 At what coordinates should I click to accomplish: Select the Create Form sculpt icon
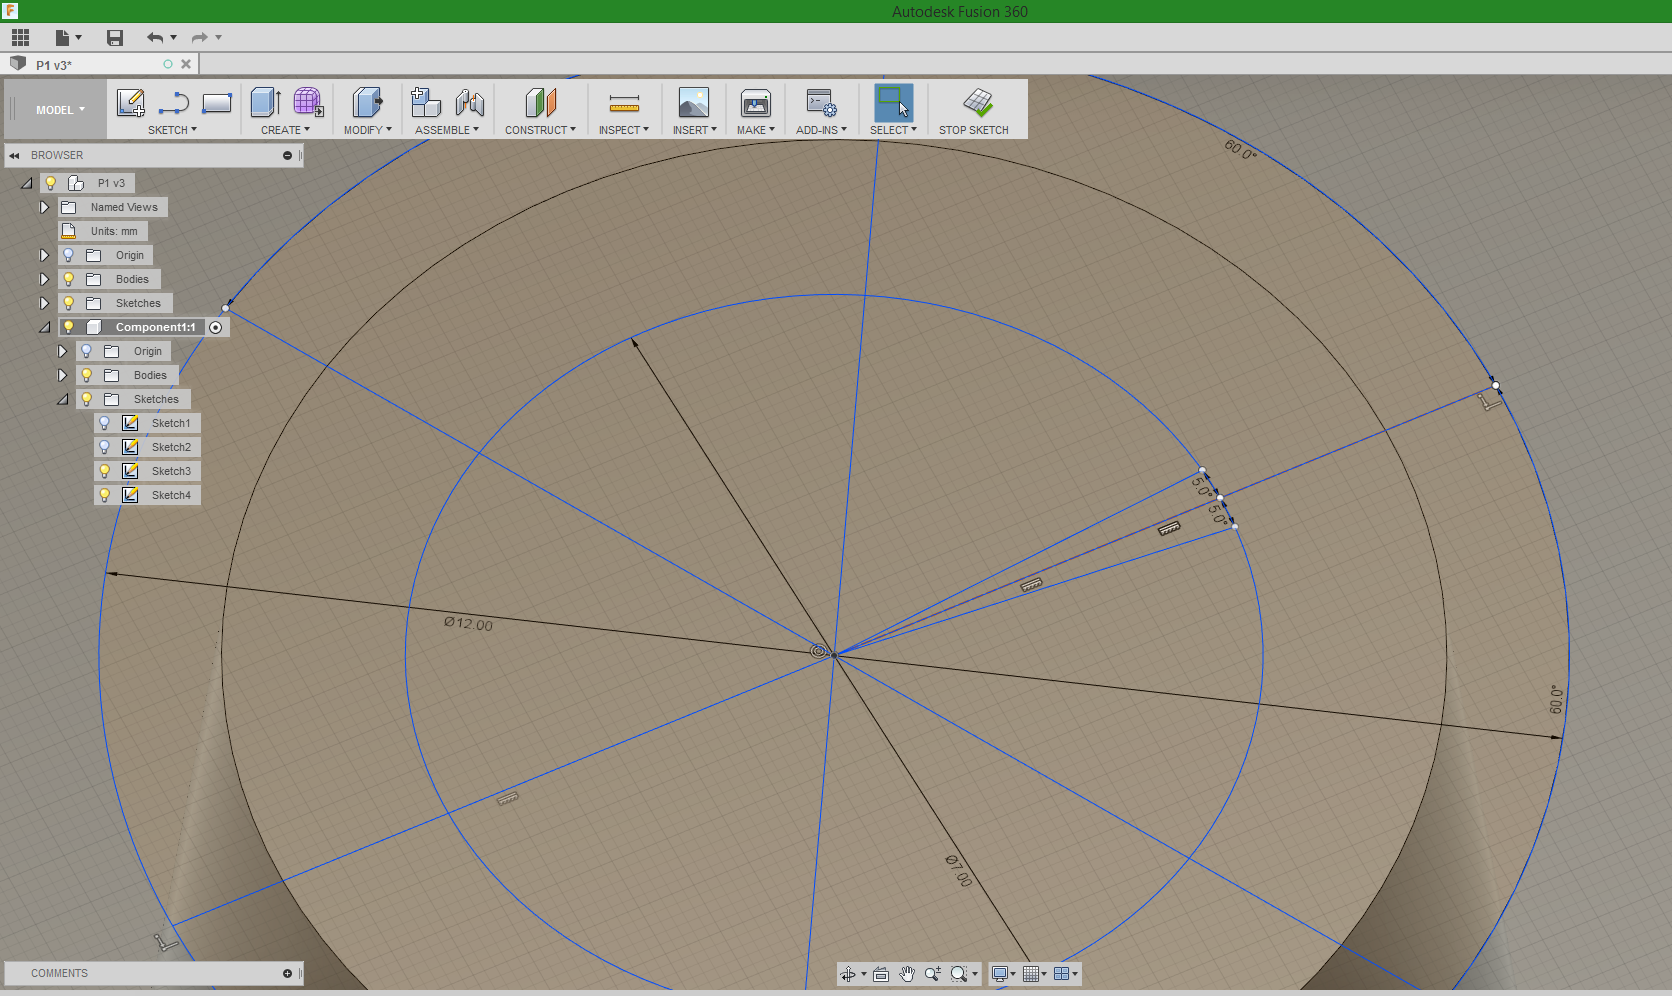308,102
